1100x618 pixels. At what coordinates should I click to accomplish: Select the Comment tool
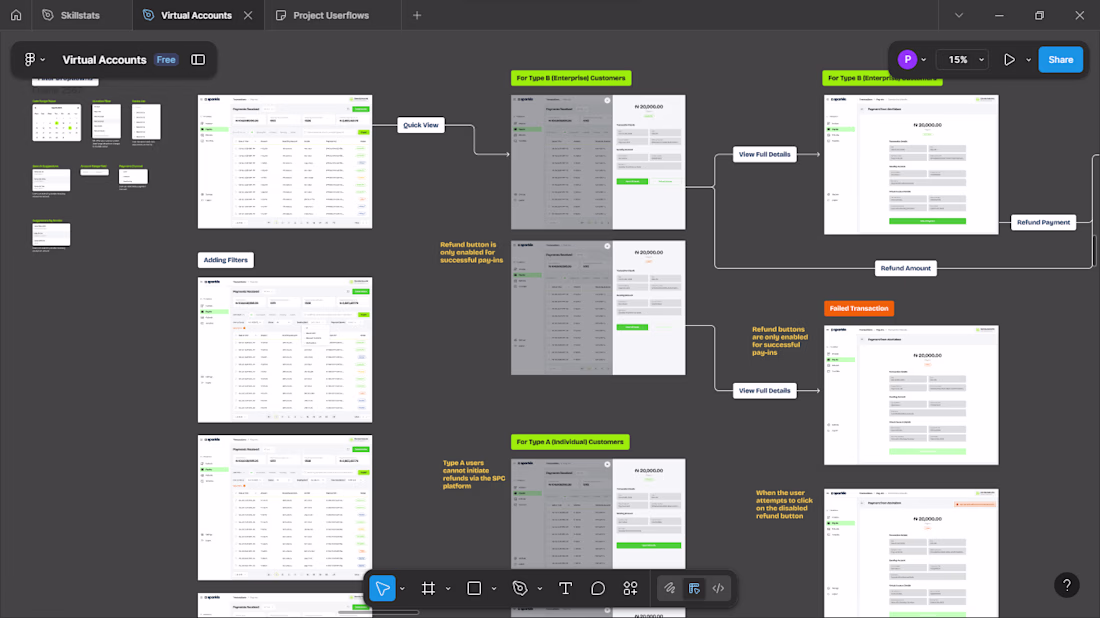click(x=598, y=589)
